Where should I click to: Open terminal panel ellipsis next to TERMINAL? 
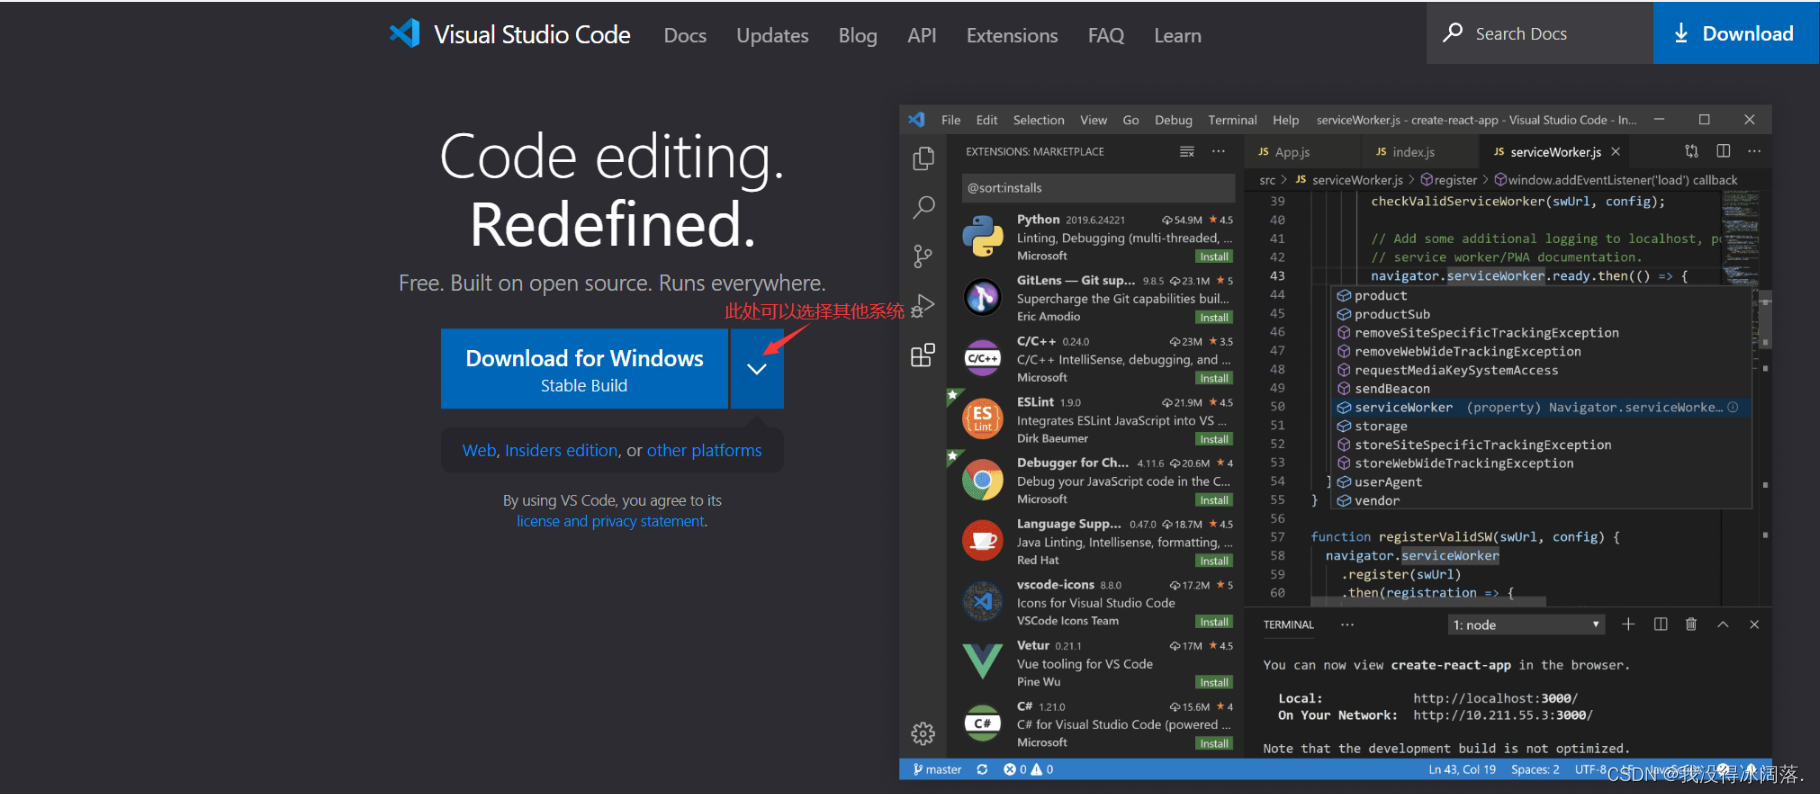pos(1347,624)
